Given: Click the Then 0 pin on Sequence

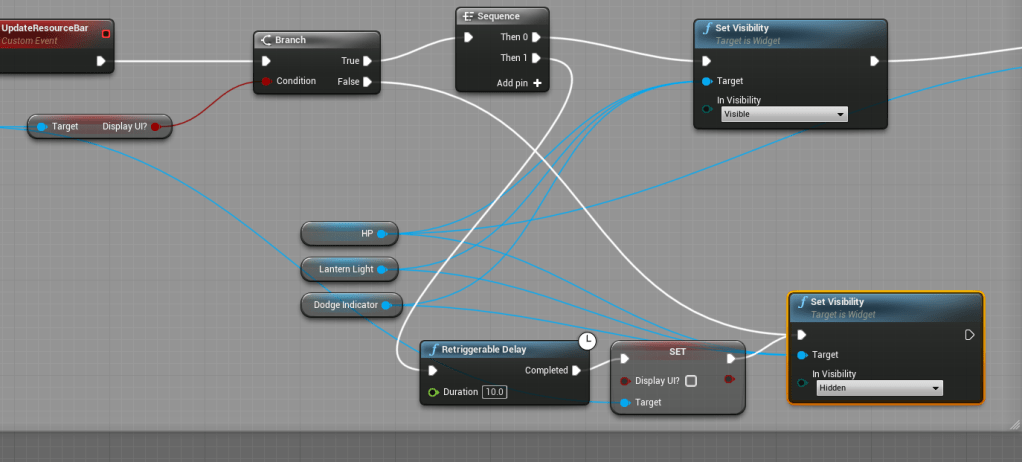Looking at the screenshot, I should click(x=537, y=38).
